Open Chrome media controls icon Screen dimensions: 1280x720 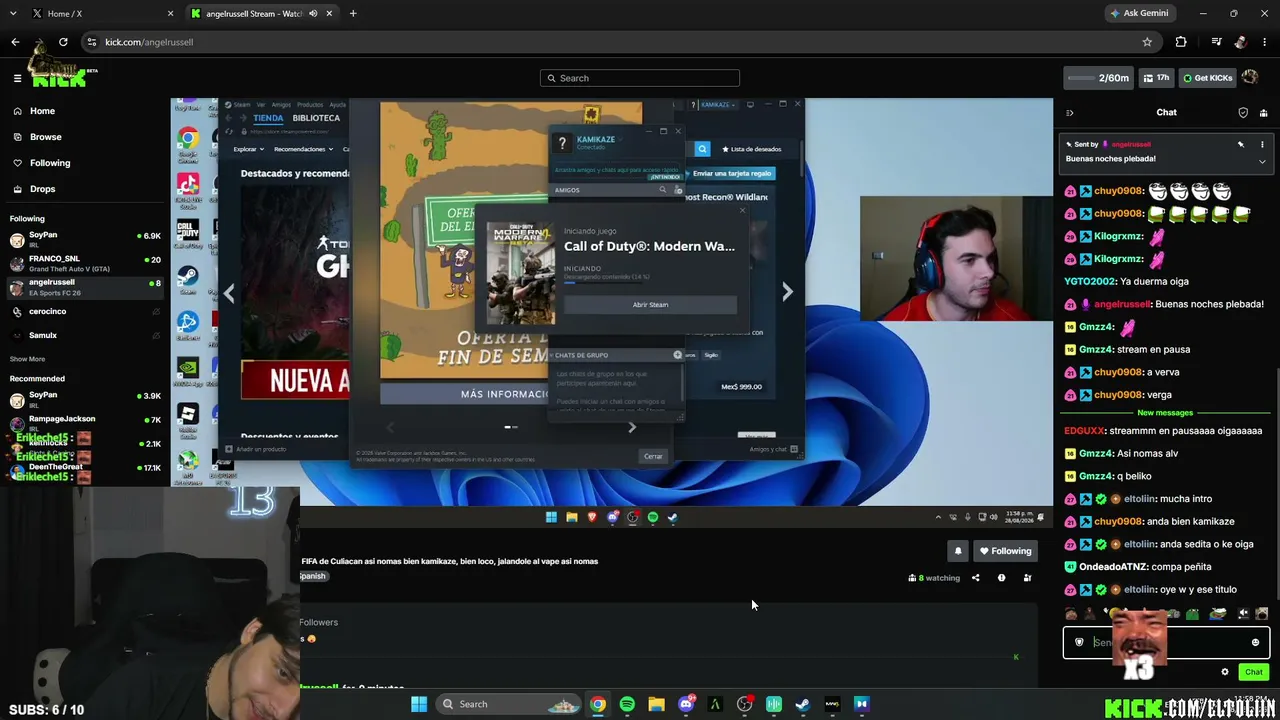(1216, 42)
